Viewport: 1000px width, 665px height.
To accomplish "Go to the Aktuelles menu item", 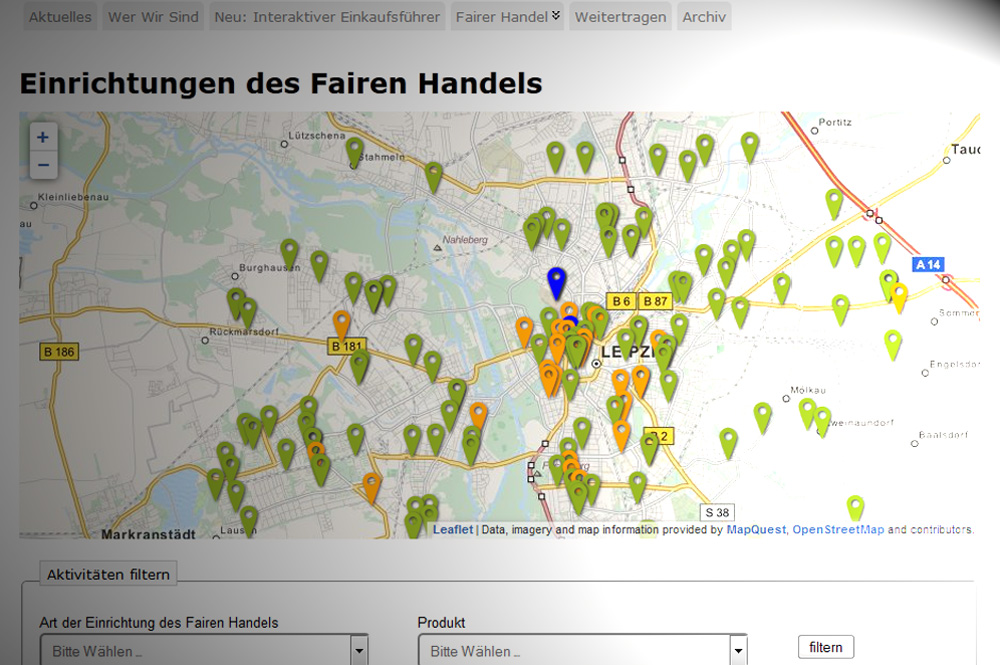I will [x=59, y=16].
